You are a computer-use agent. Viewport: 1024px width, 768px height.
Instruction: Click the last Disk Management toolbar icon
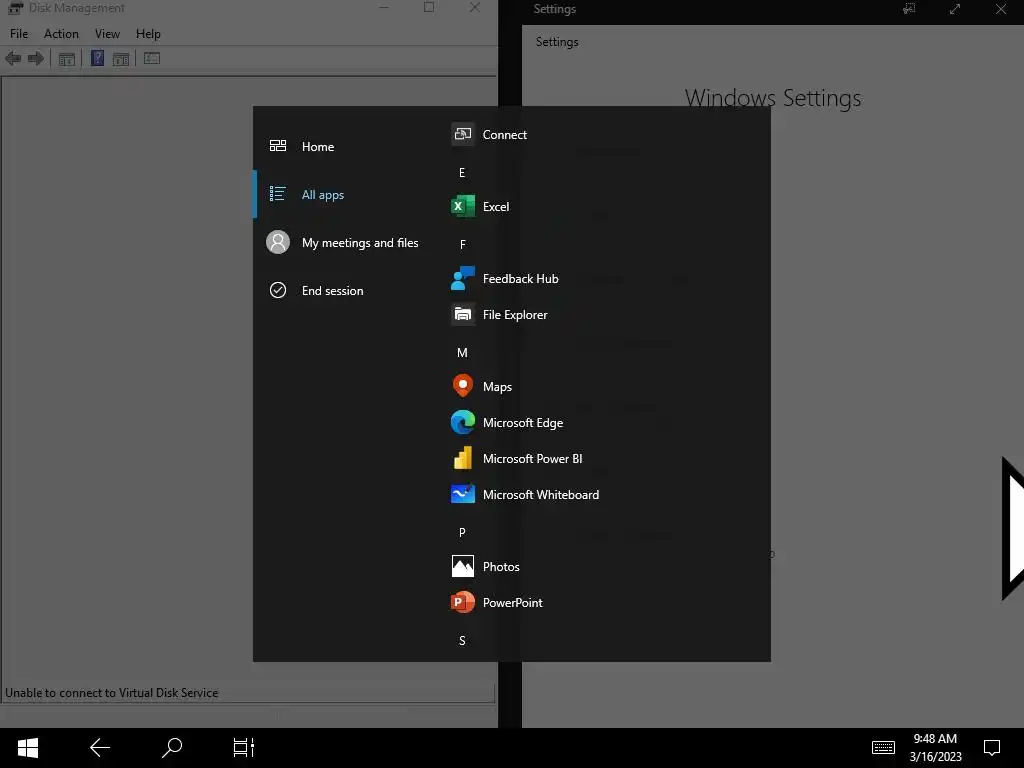coord(152,58)
